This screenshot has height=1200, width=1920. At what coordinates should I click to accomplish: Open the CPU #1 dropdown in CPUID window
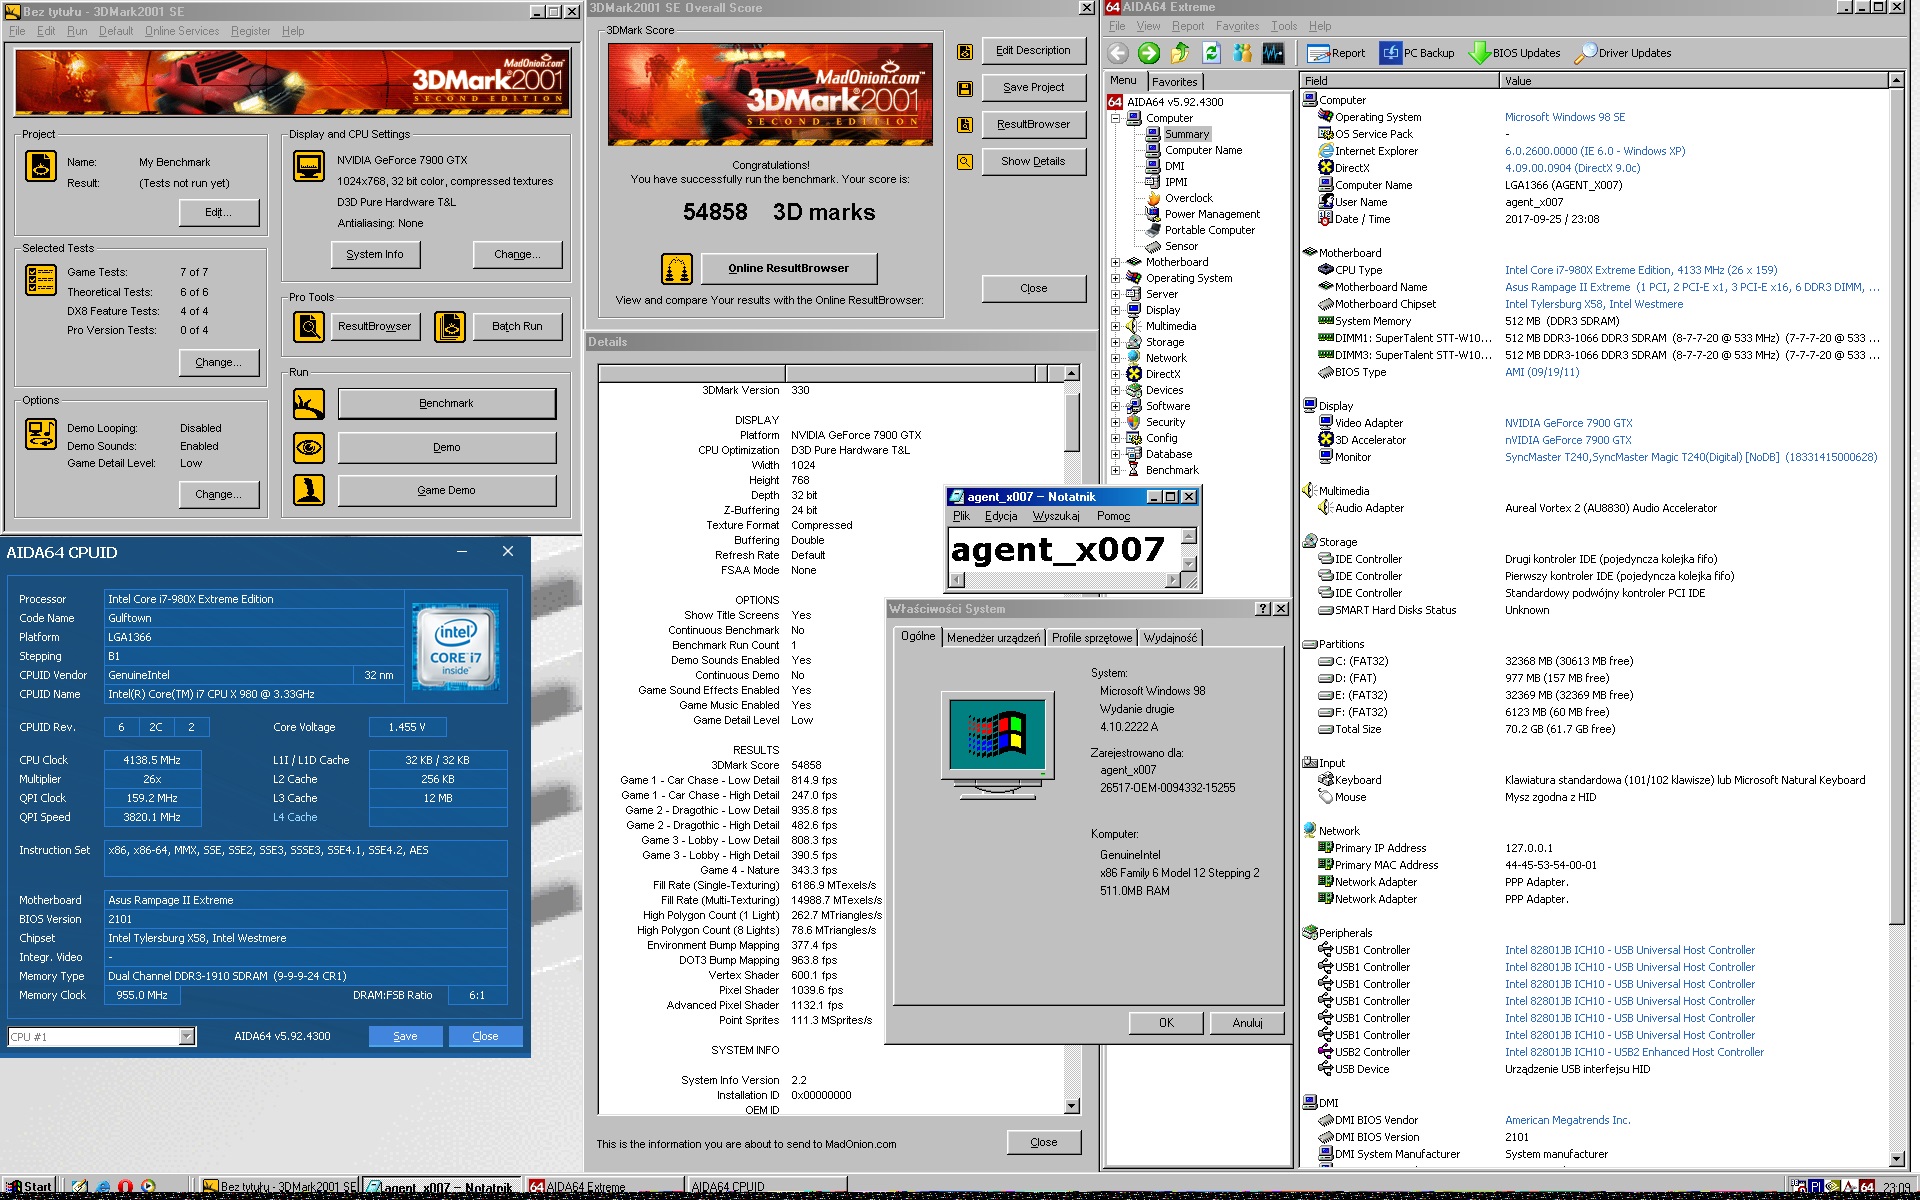tap(186, 1037)
